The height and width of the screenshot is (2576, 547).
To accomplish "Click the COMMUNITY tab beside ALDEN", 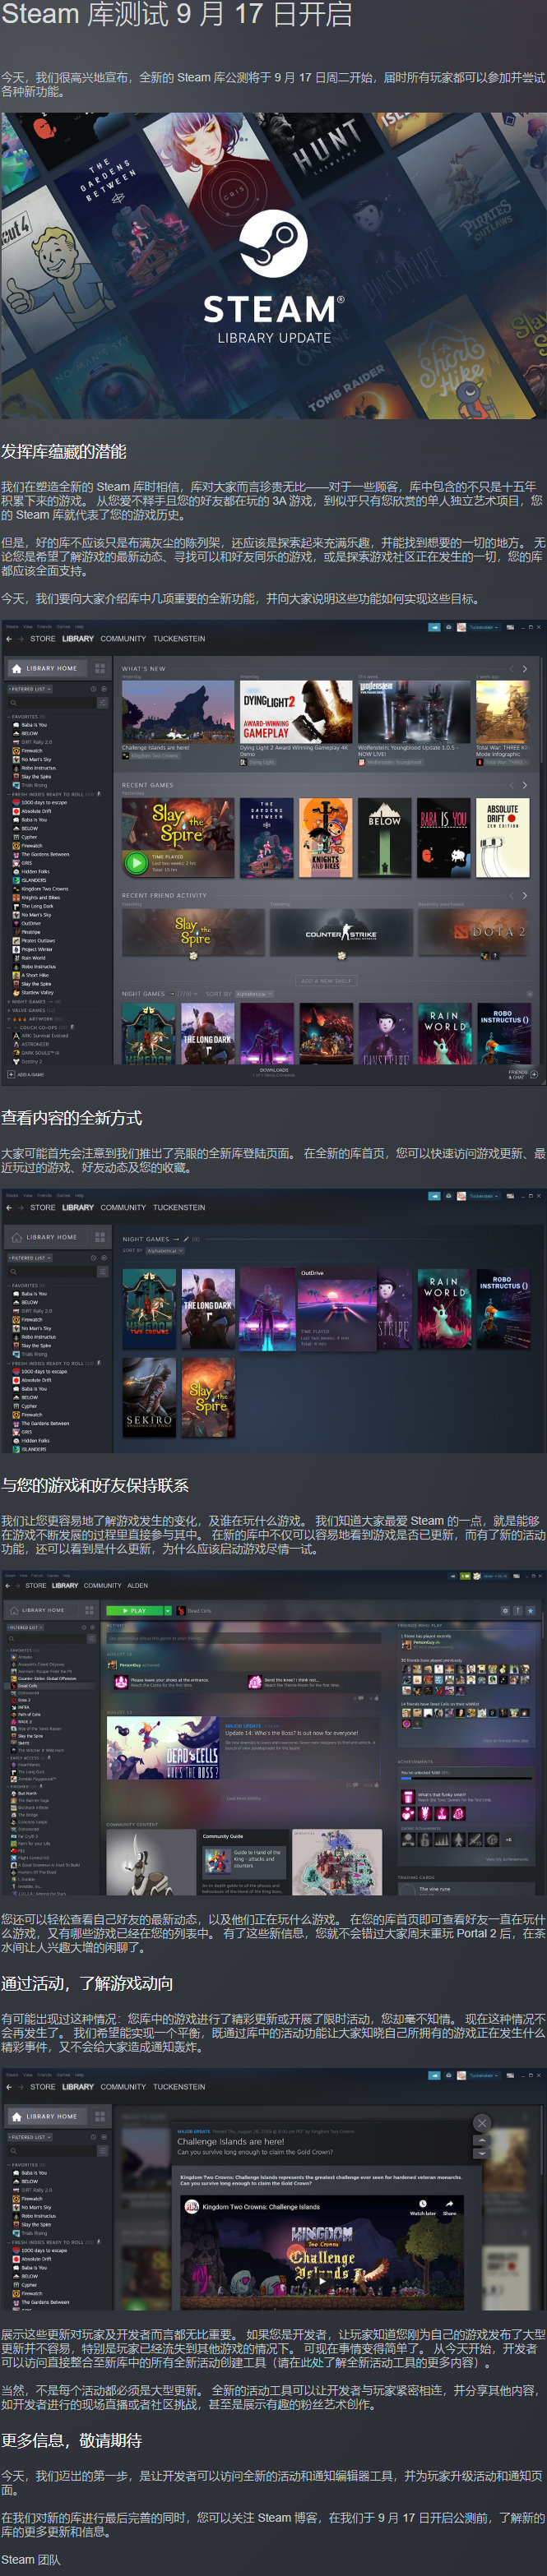I will pos(102,1585).
